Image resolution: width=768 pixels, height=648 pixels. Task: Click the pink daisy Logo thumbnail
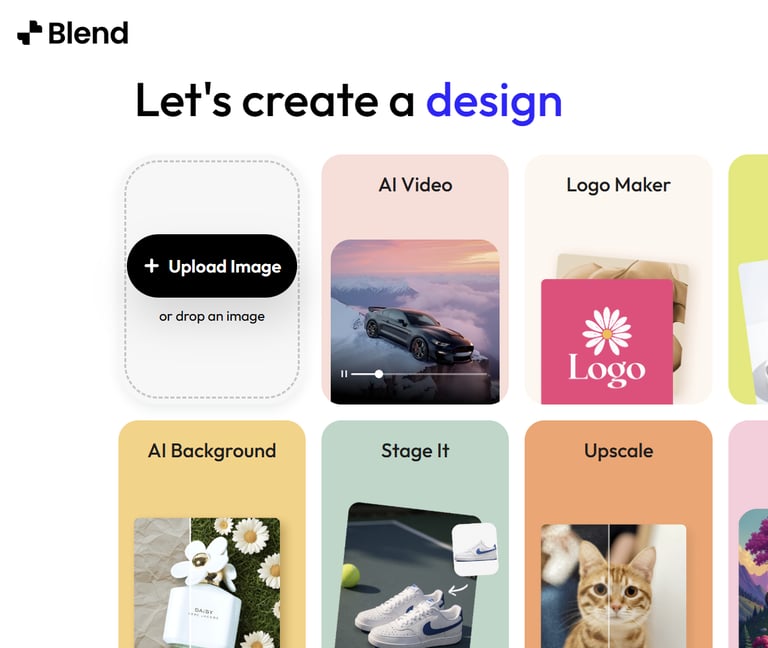pos(607,341)
